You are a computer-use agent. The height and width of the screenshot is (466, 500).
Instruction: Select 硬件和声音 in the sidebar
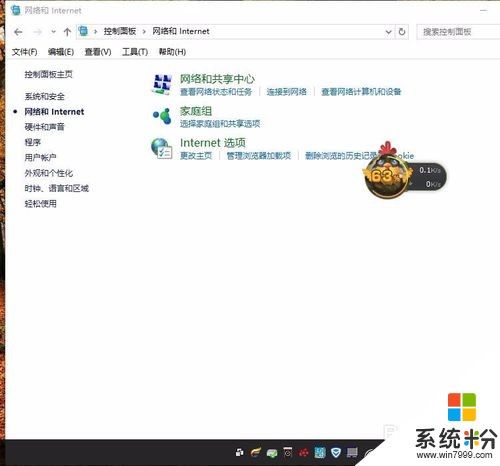click(44, 127)
